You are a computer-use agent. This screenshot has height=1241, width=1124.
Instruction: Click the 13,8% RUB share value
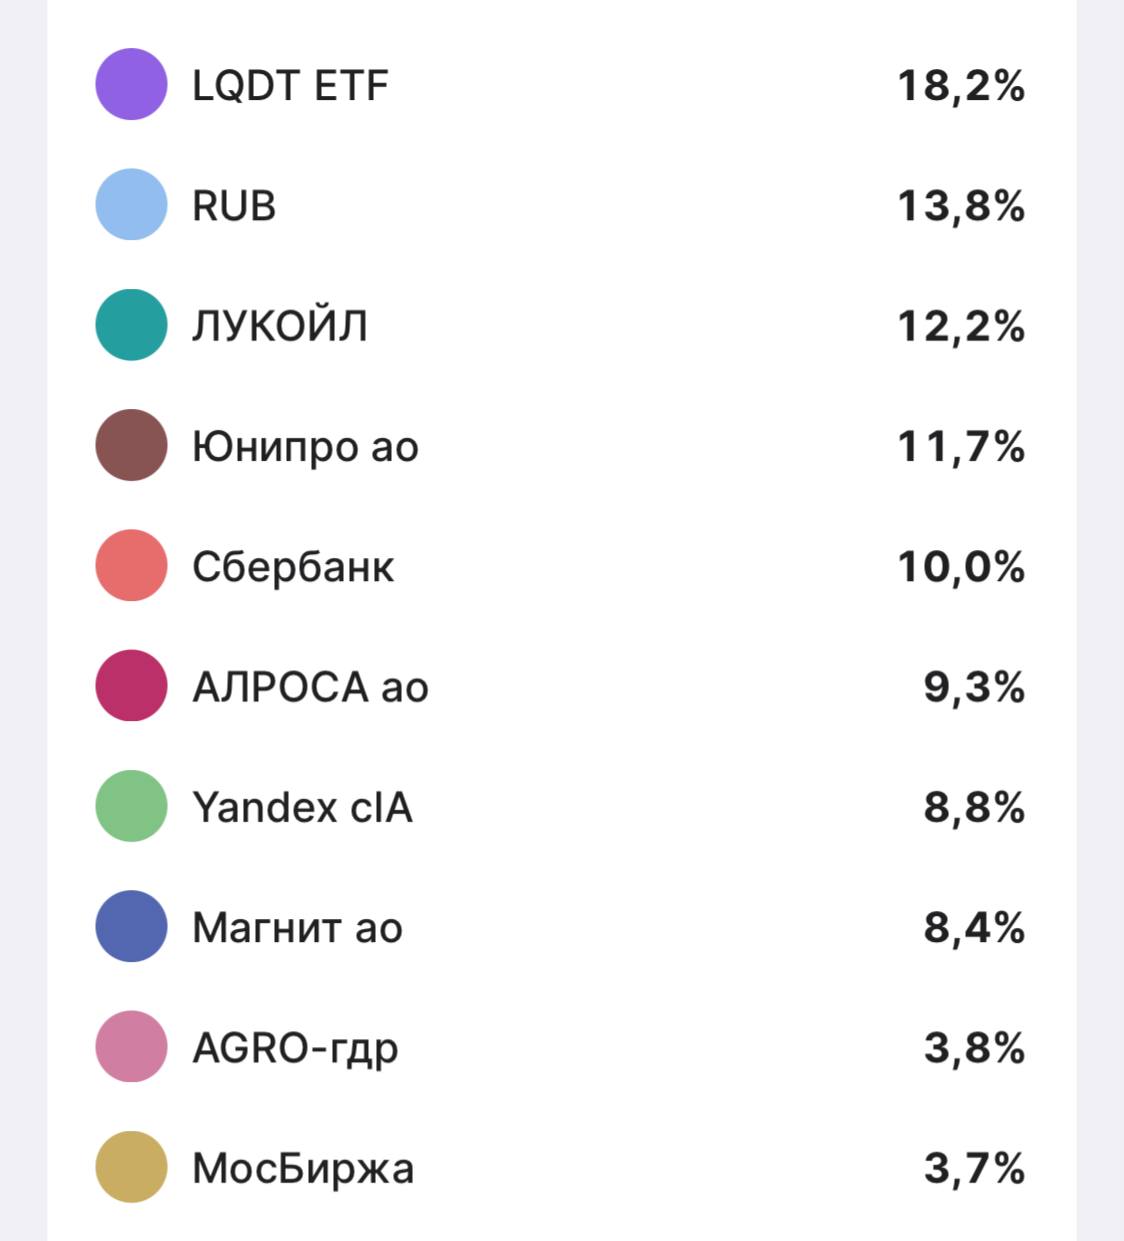(x=961, y=206)
